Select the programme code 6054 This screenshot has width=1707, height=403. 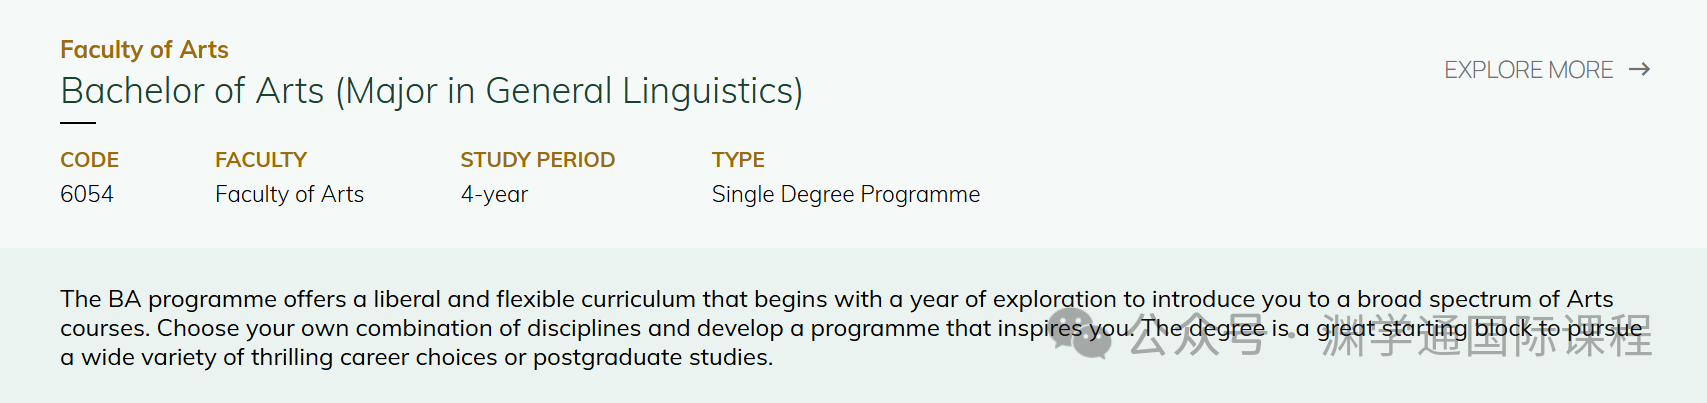pos(87,194)
